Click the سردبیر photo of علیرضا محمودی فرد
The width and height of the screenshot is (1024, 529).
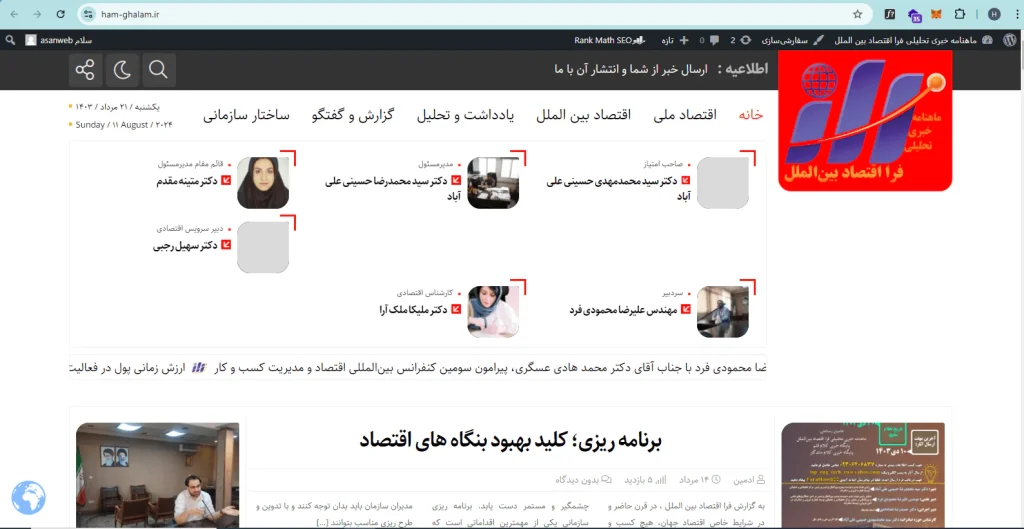(x=723, y=312)
